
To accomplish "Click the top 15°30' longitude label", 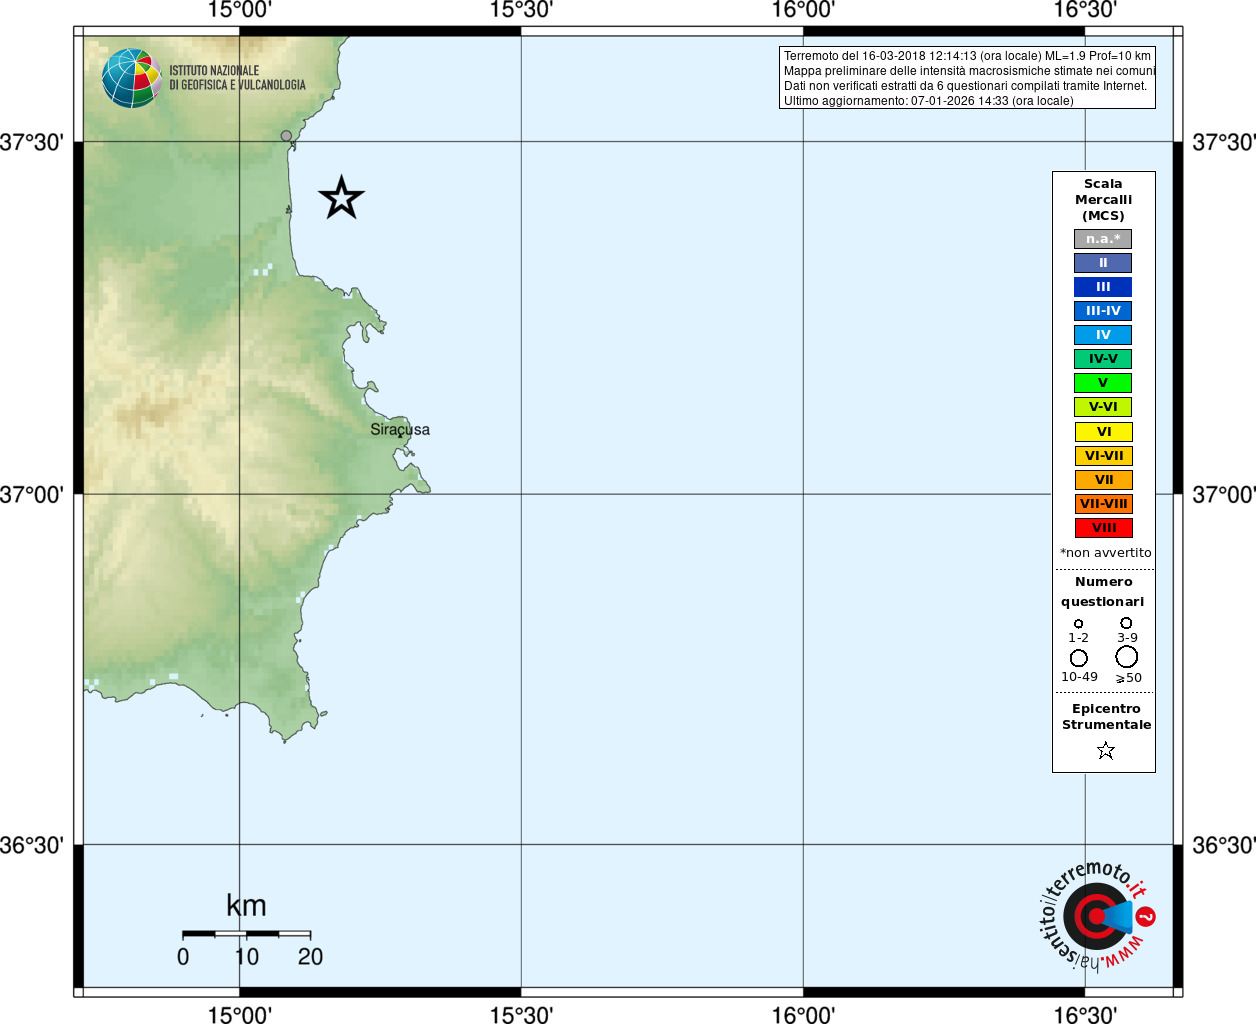I will 521,11.
